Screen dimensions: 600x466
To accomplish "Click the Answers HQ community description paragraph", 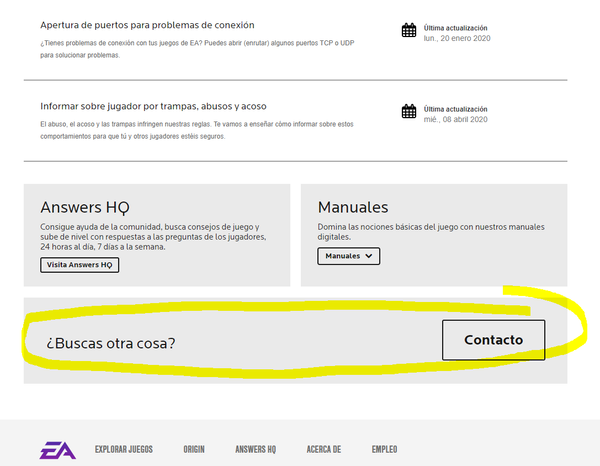I will tap(153, 237).
